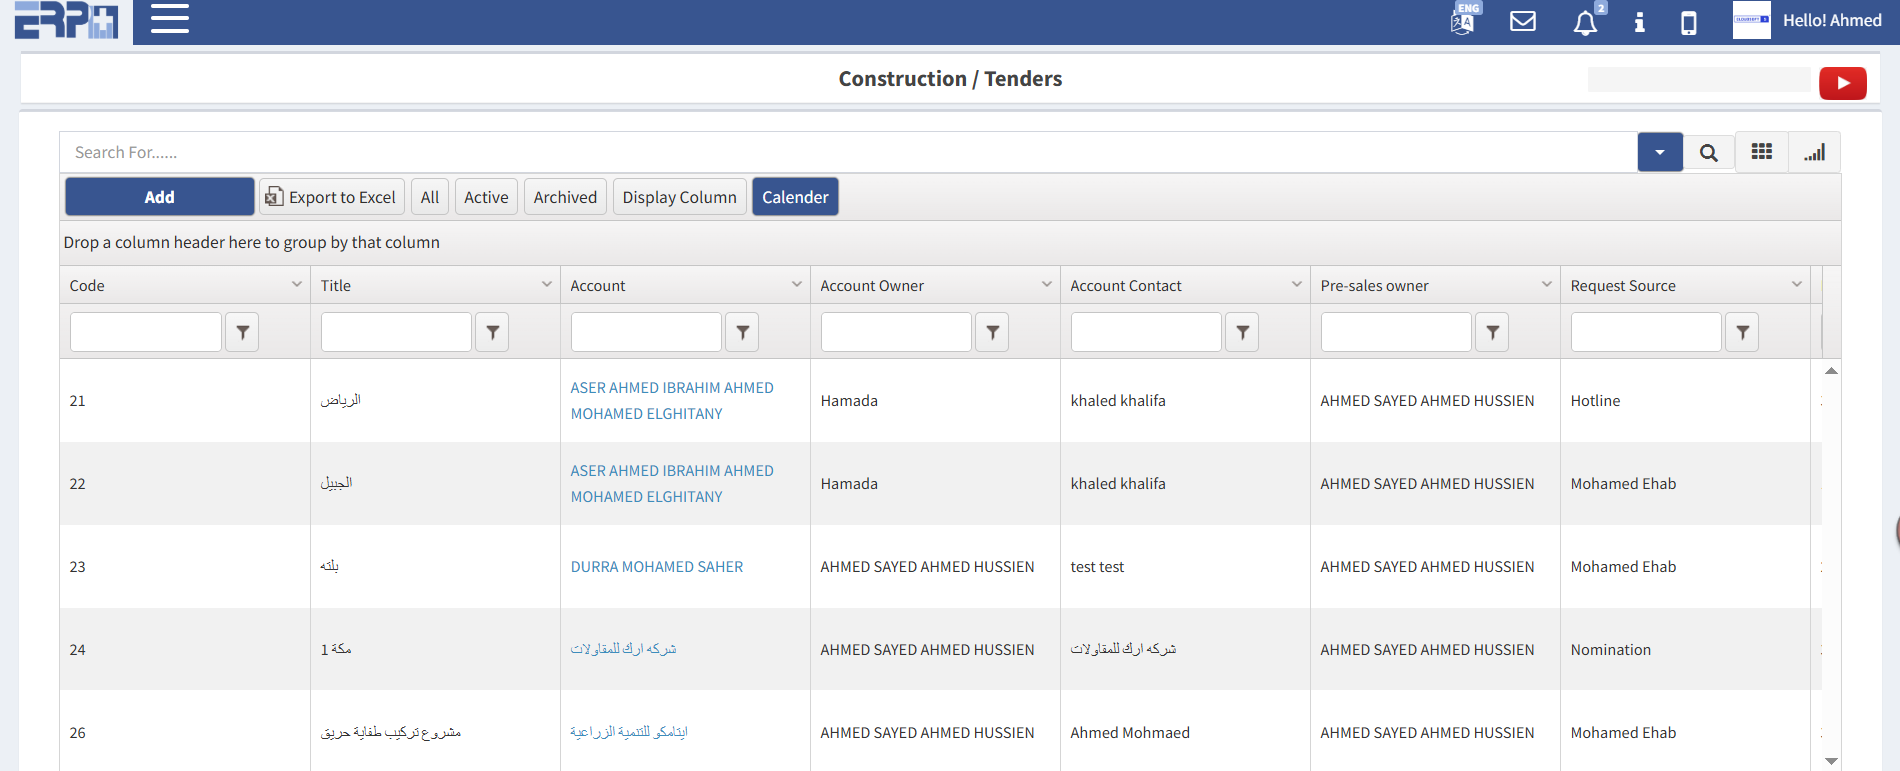Screen dimensions: 1900x771
Task: Show Active tenders
Action: coord(486,197)
